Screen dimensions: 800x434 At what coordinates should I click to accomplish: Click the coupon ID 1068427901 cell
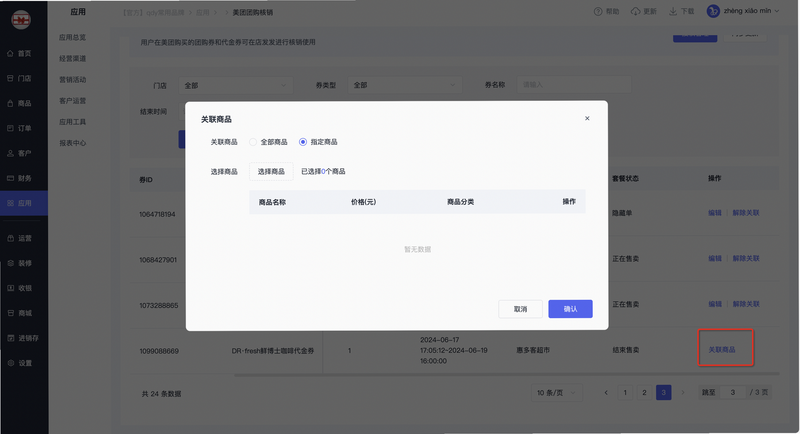[x=158, y=260]
